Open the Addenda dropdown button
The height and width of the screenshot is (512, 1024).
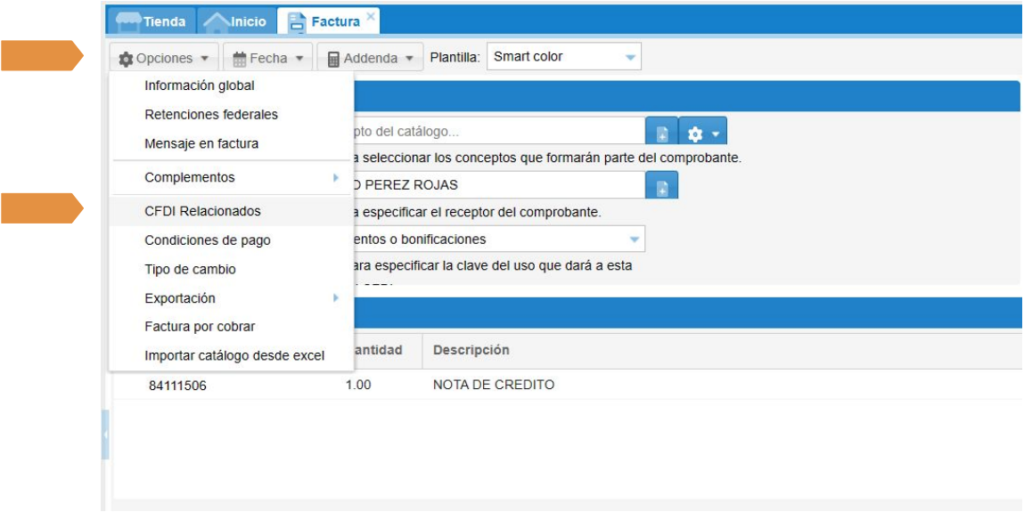click(x=370, y=59)
